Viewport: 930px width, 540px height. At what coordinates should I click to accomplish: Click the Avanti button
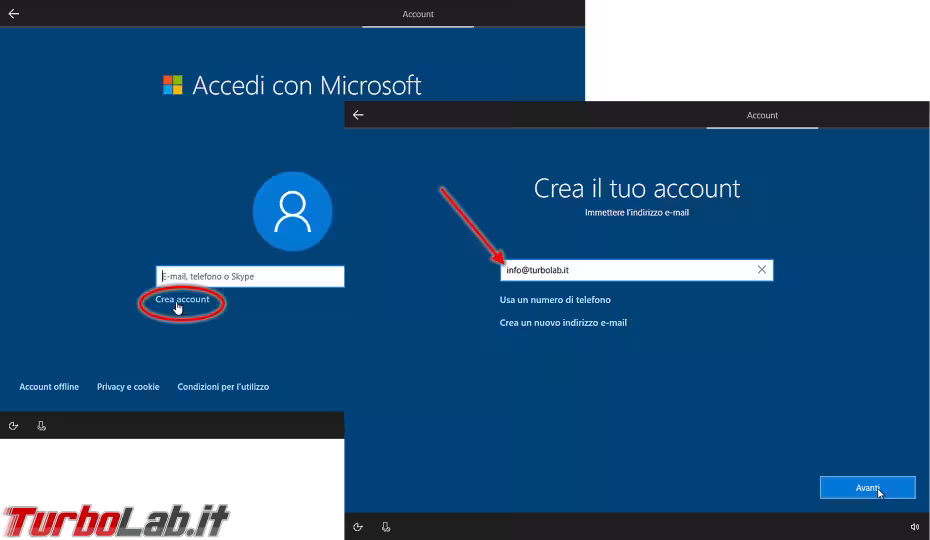coord(868,488)
